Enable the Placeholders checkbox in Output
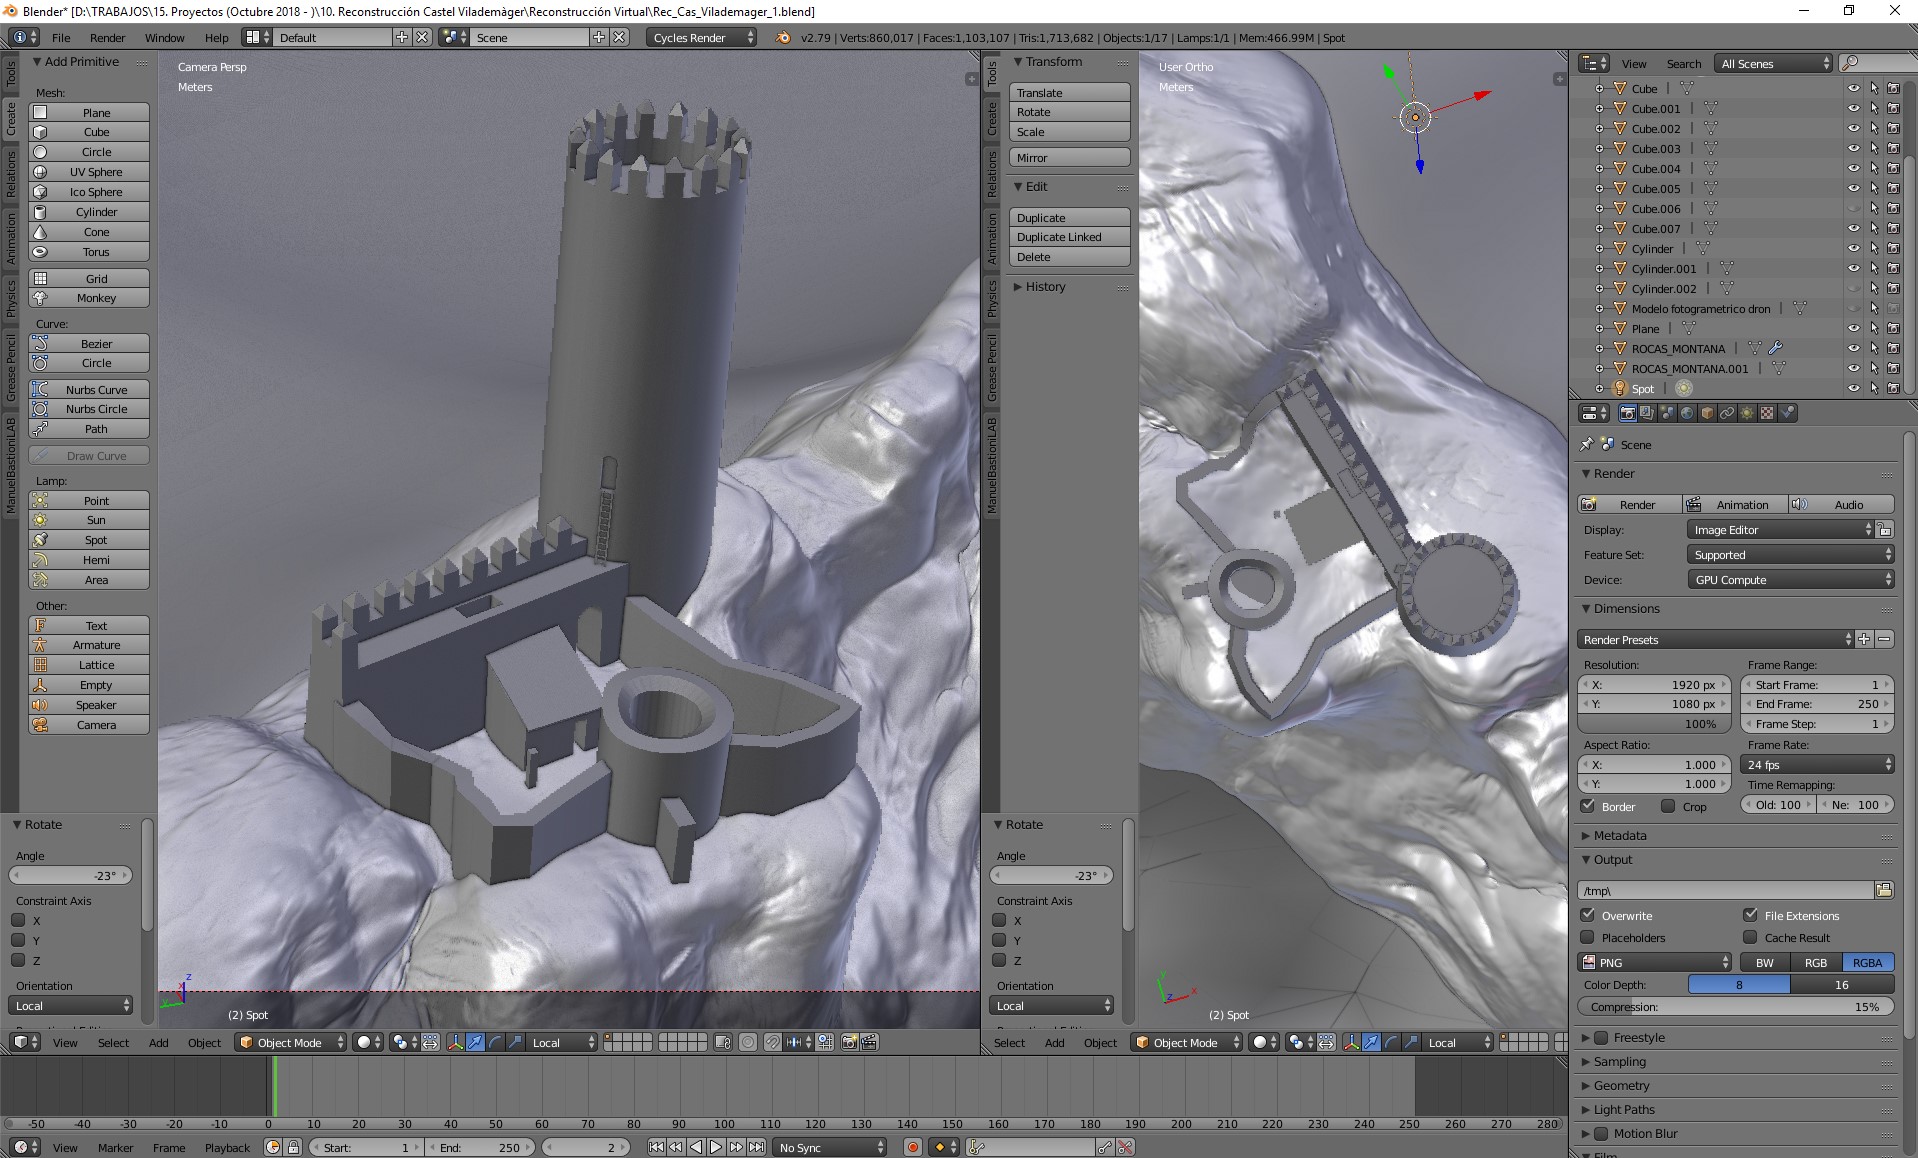Image resolution: width=1918 pixels, height=1158 pixels. 1588,938
